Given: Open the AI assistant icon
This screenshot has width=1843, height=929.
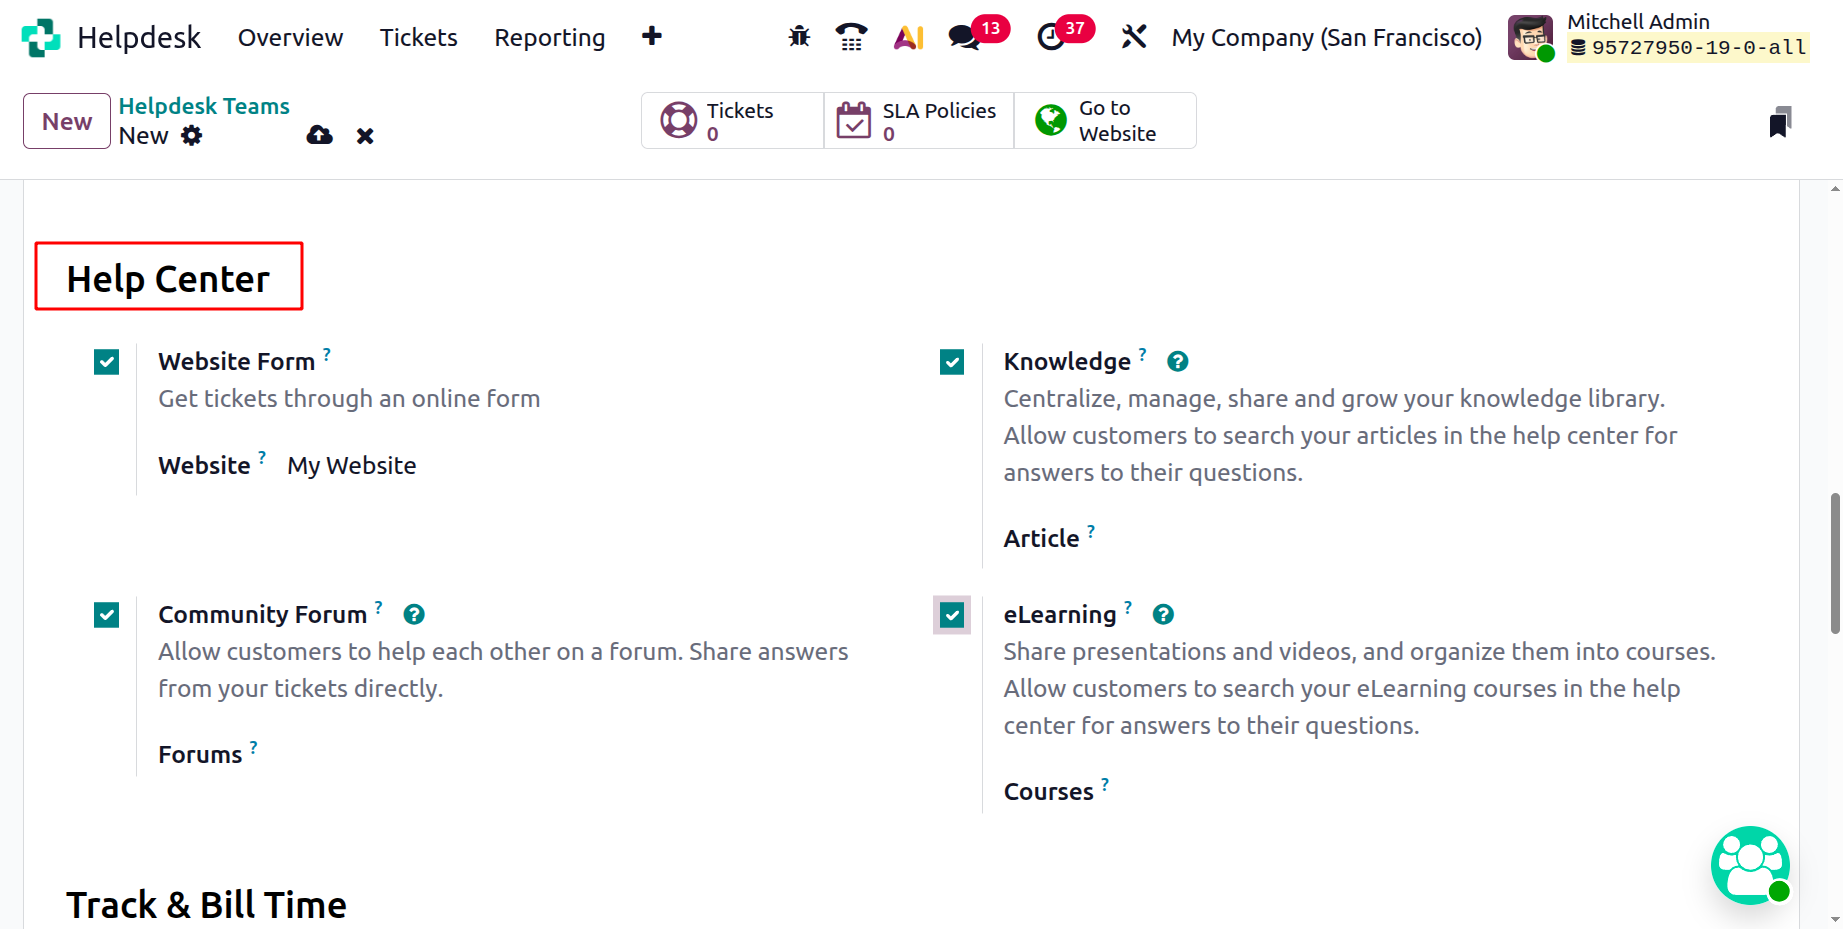Looking at the screenshot, I should 908,37.
